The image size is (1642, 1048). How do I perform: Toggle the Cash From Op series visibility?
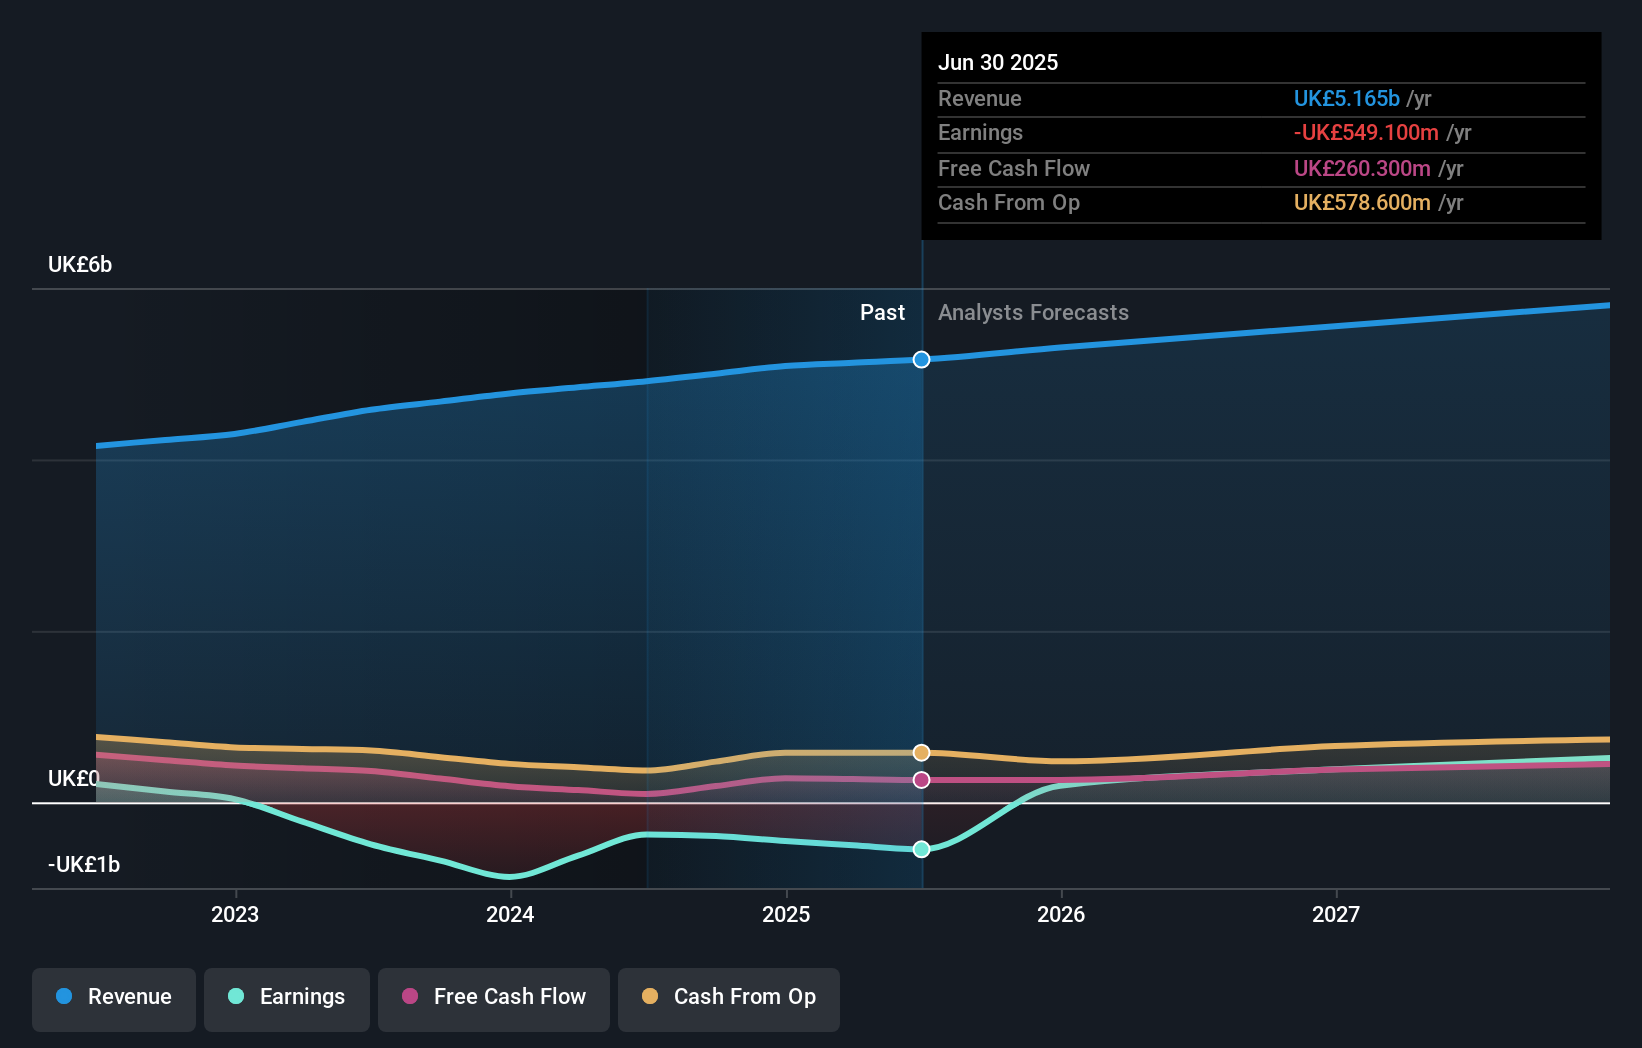[x=728, y=997]
